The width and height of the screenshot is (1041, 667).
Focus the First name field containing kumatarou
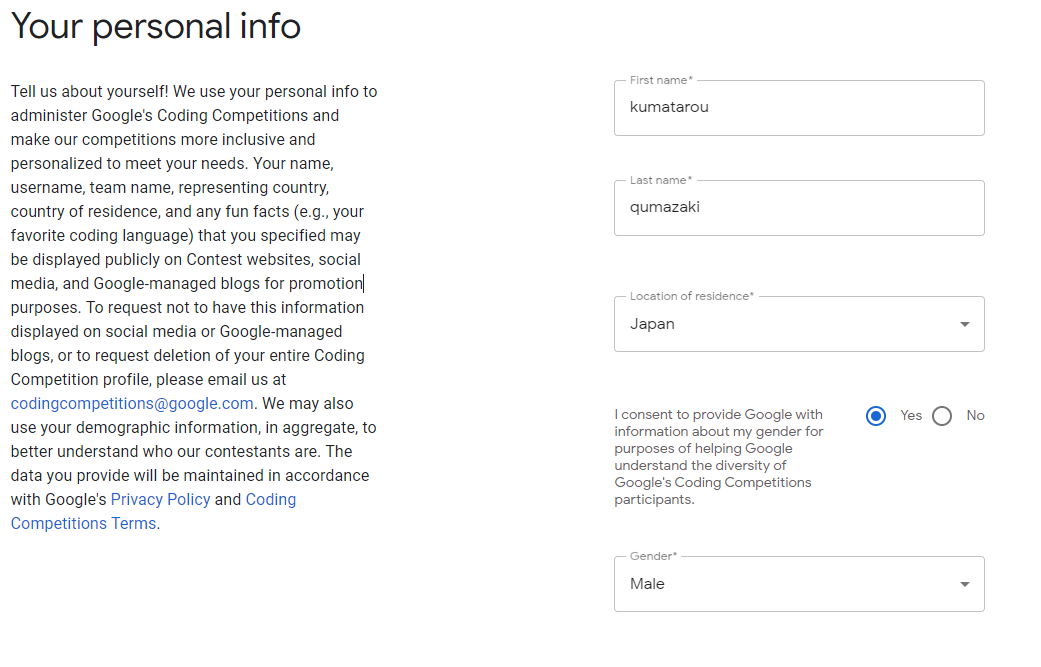(799, 108)
